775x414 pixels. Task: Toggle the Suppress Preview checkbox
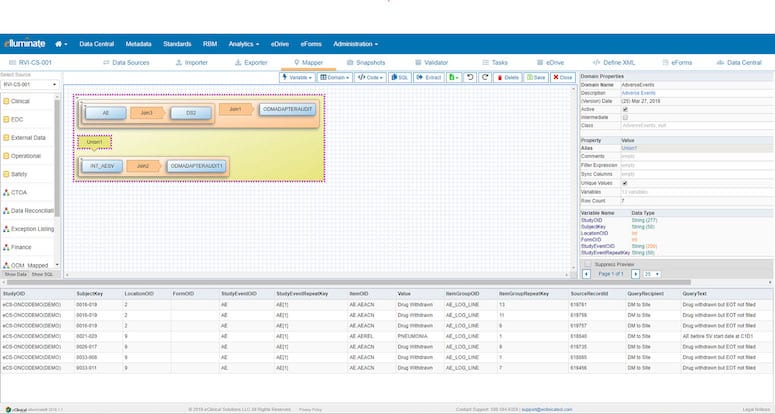(588, 265)
